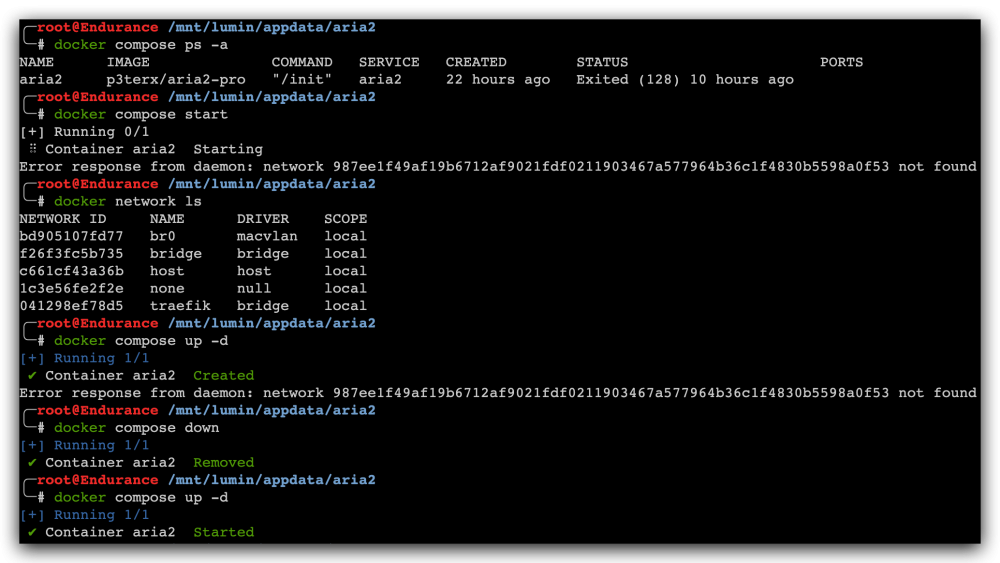Click network ID f26f3fc5b735

coord(71,254)
